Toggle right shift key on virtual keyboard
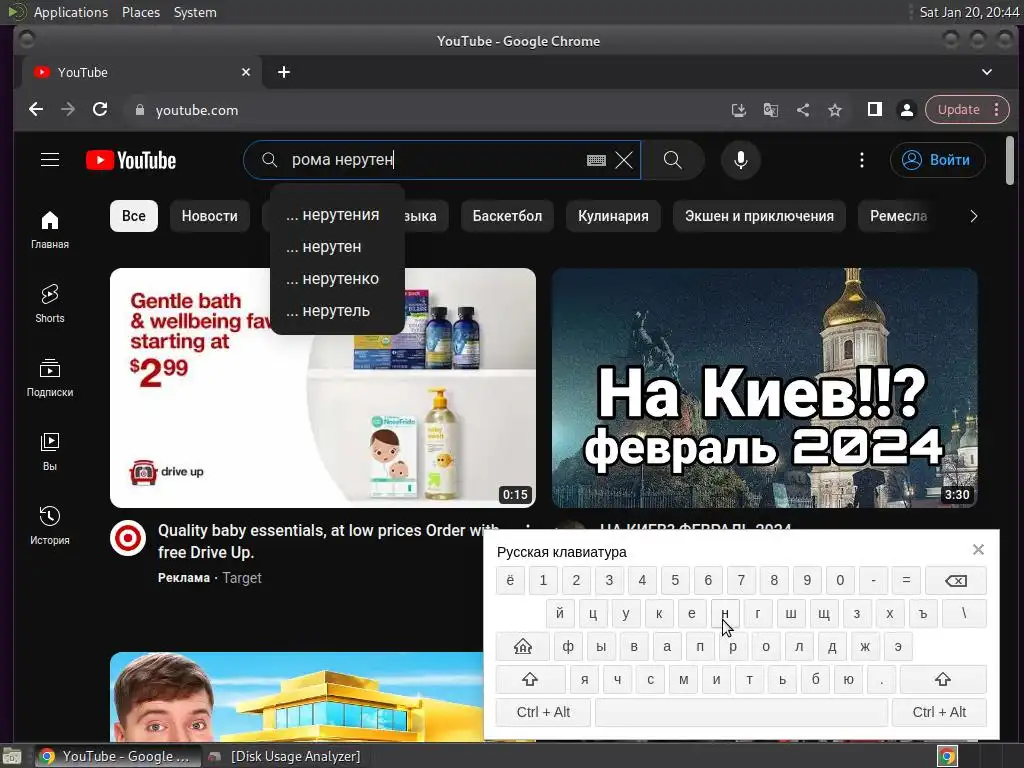The image size is (1024, 768). [x=943, y=680]
